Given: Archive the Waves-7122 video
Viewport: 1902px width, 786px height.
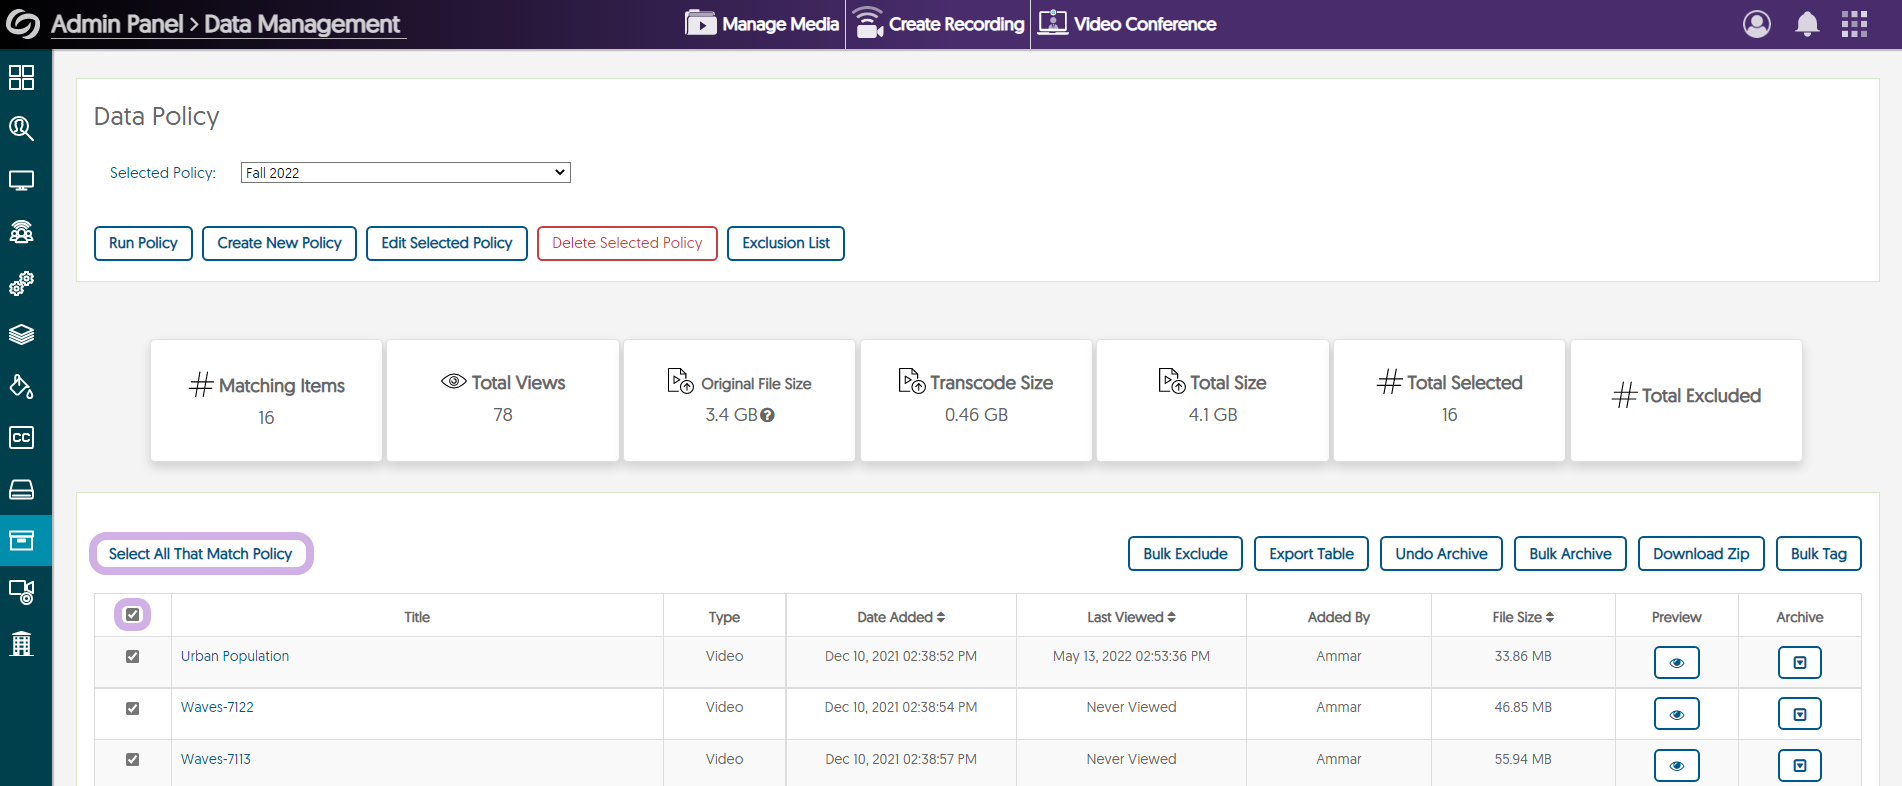Looking at the screenshot, I should 1799,714.
